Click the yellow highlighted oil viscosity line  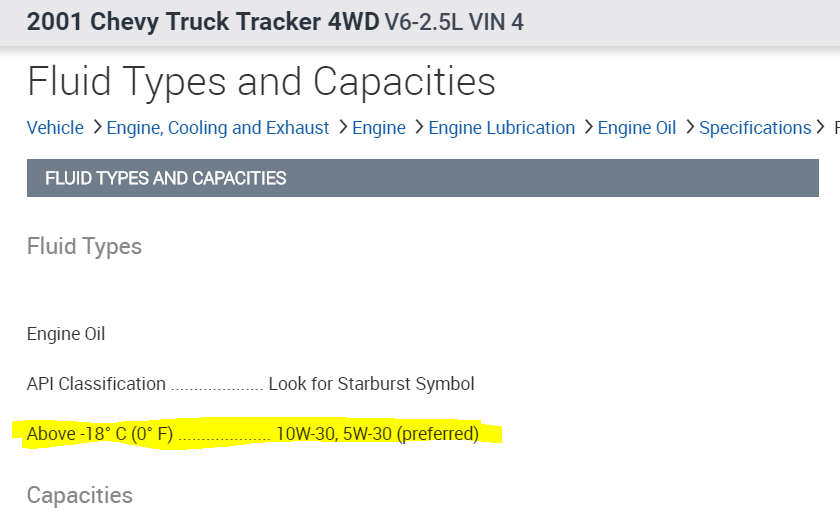(x=253, y=434)
